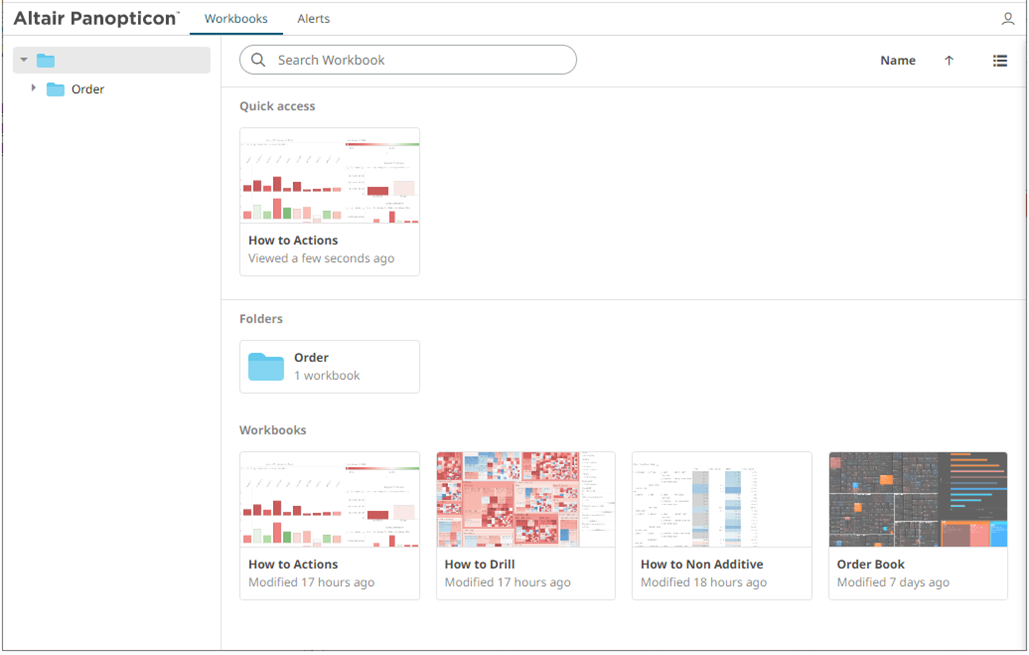Screen dimensions: 1029x655
Task: Select the root folder icon in tree
Action: (x=46, y=61)
